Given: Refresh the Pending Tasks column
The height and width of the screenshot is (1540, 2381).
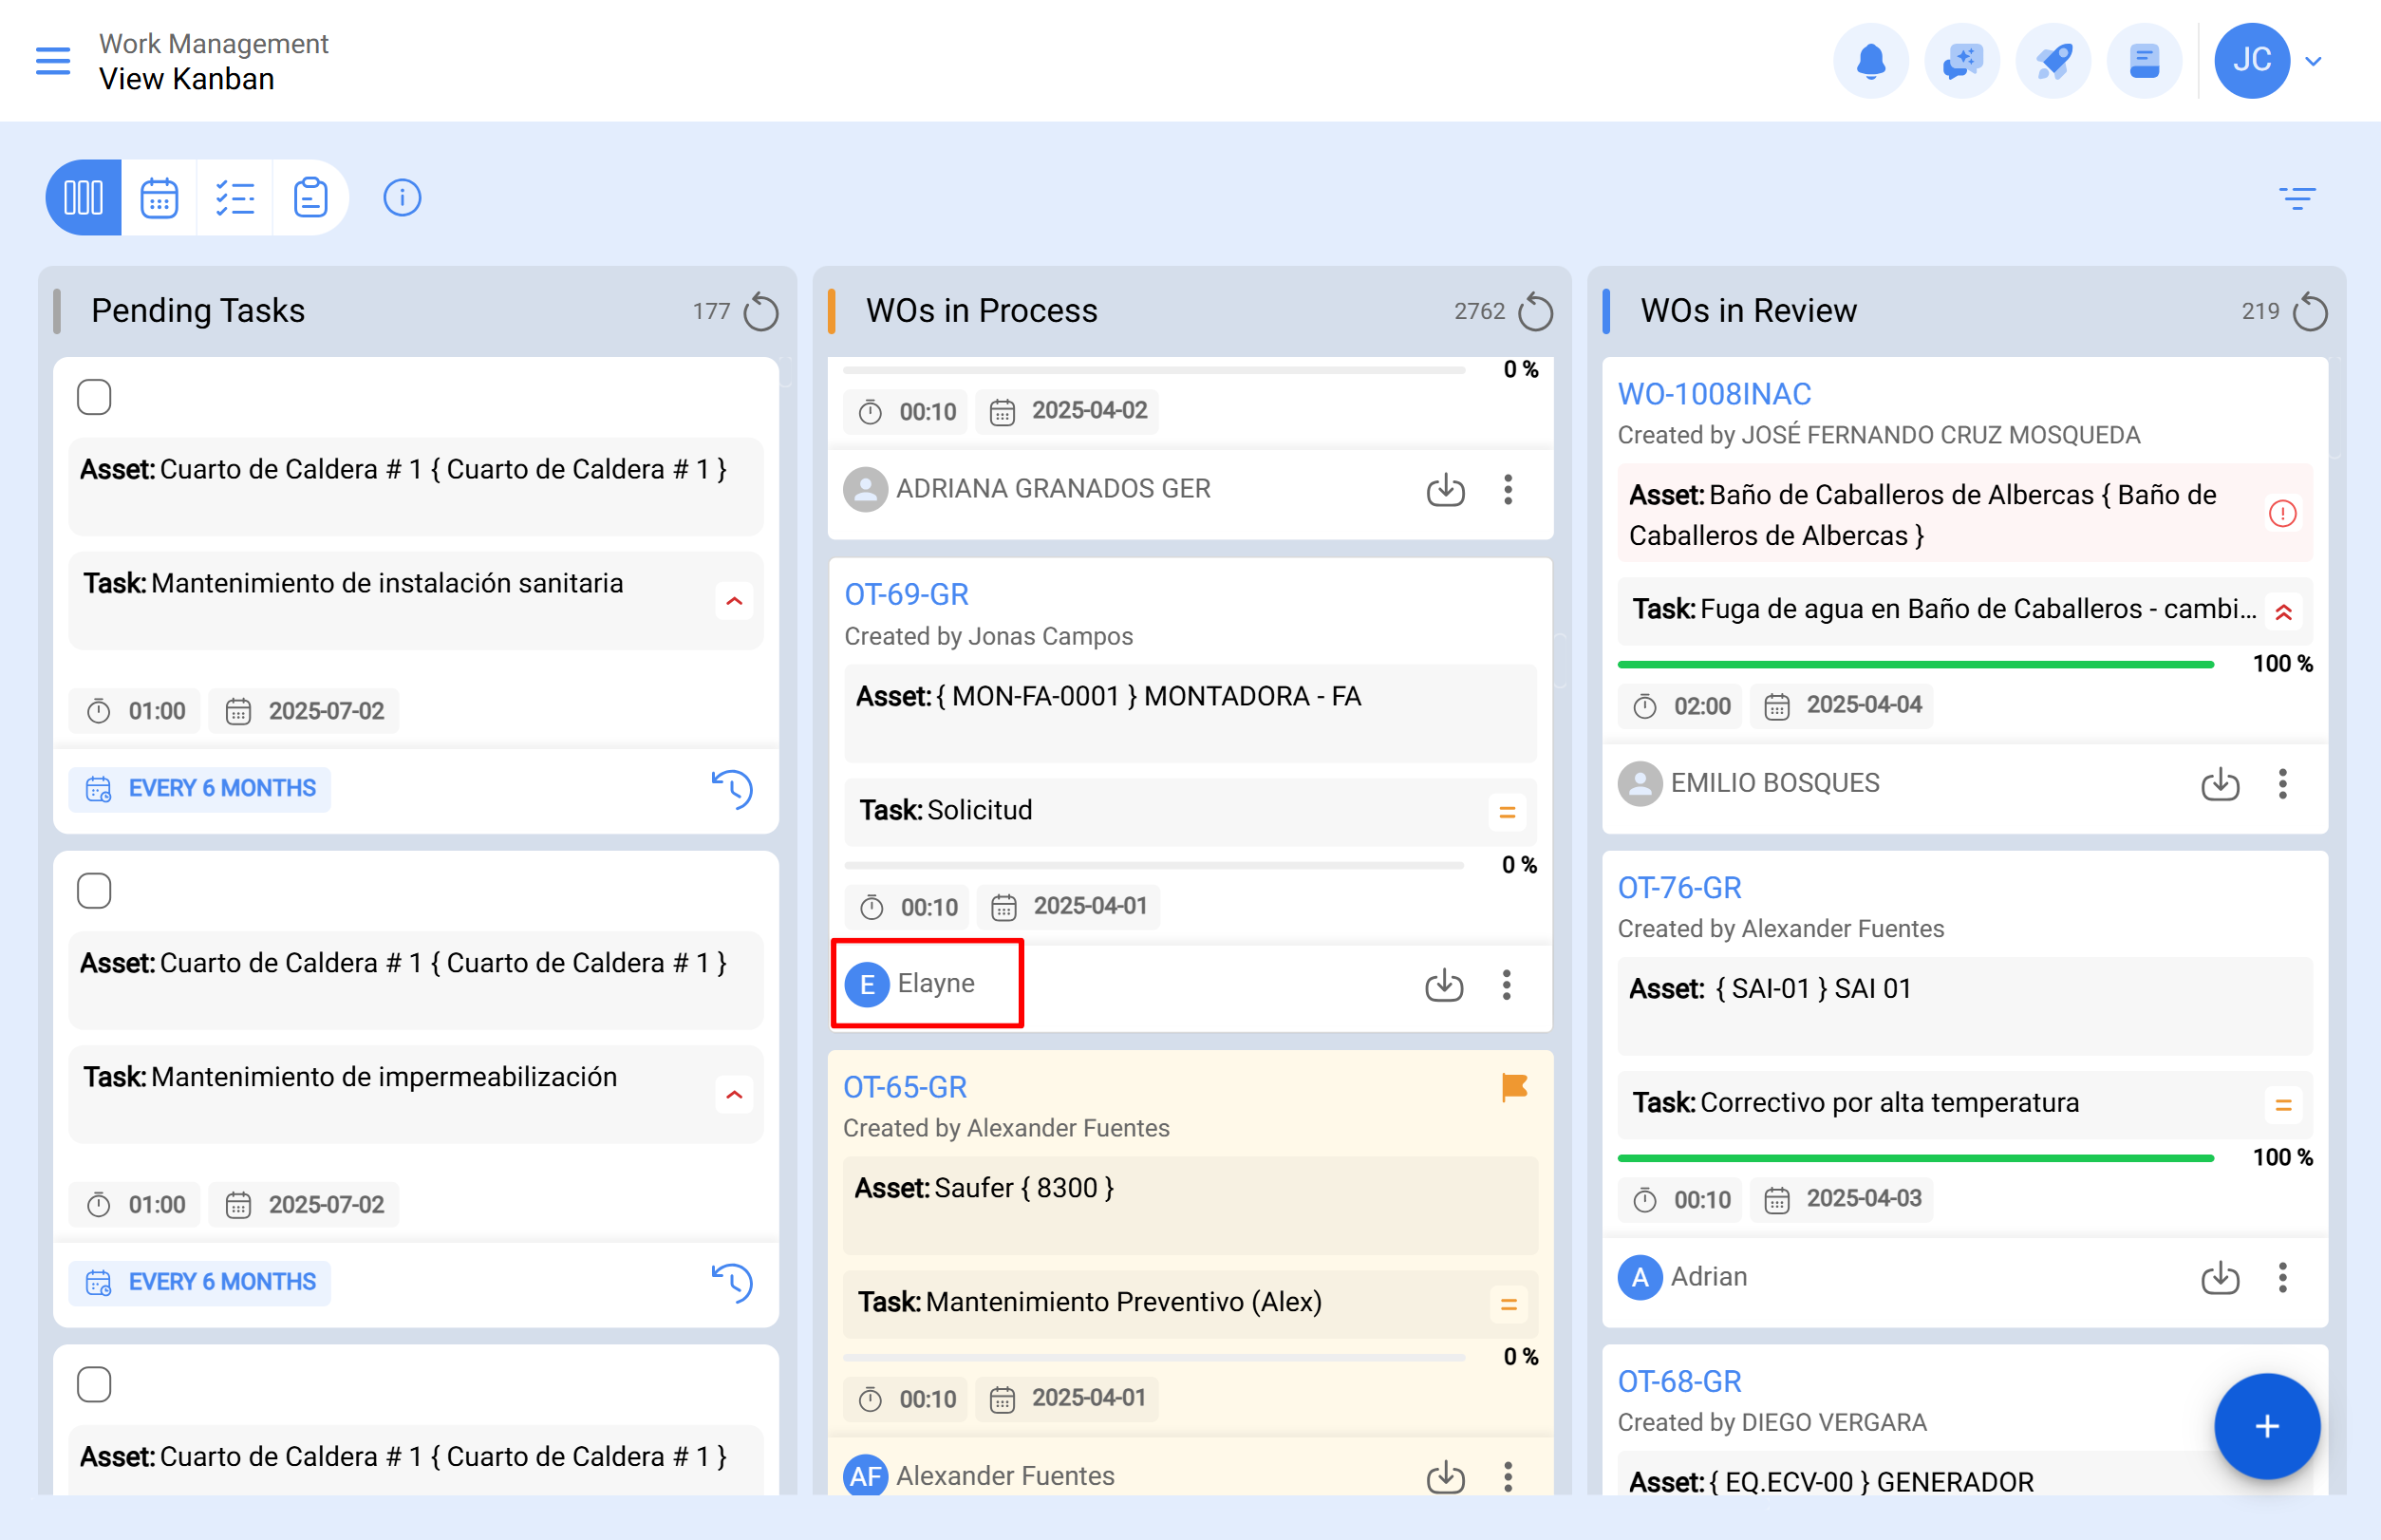Looking at the screenshot, I should (x=761, y=312).
